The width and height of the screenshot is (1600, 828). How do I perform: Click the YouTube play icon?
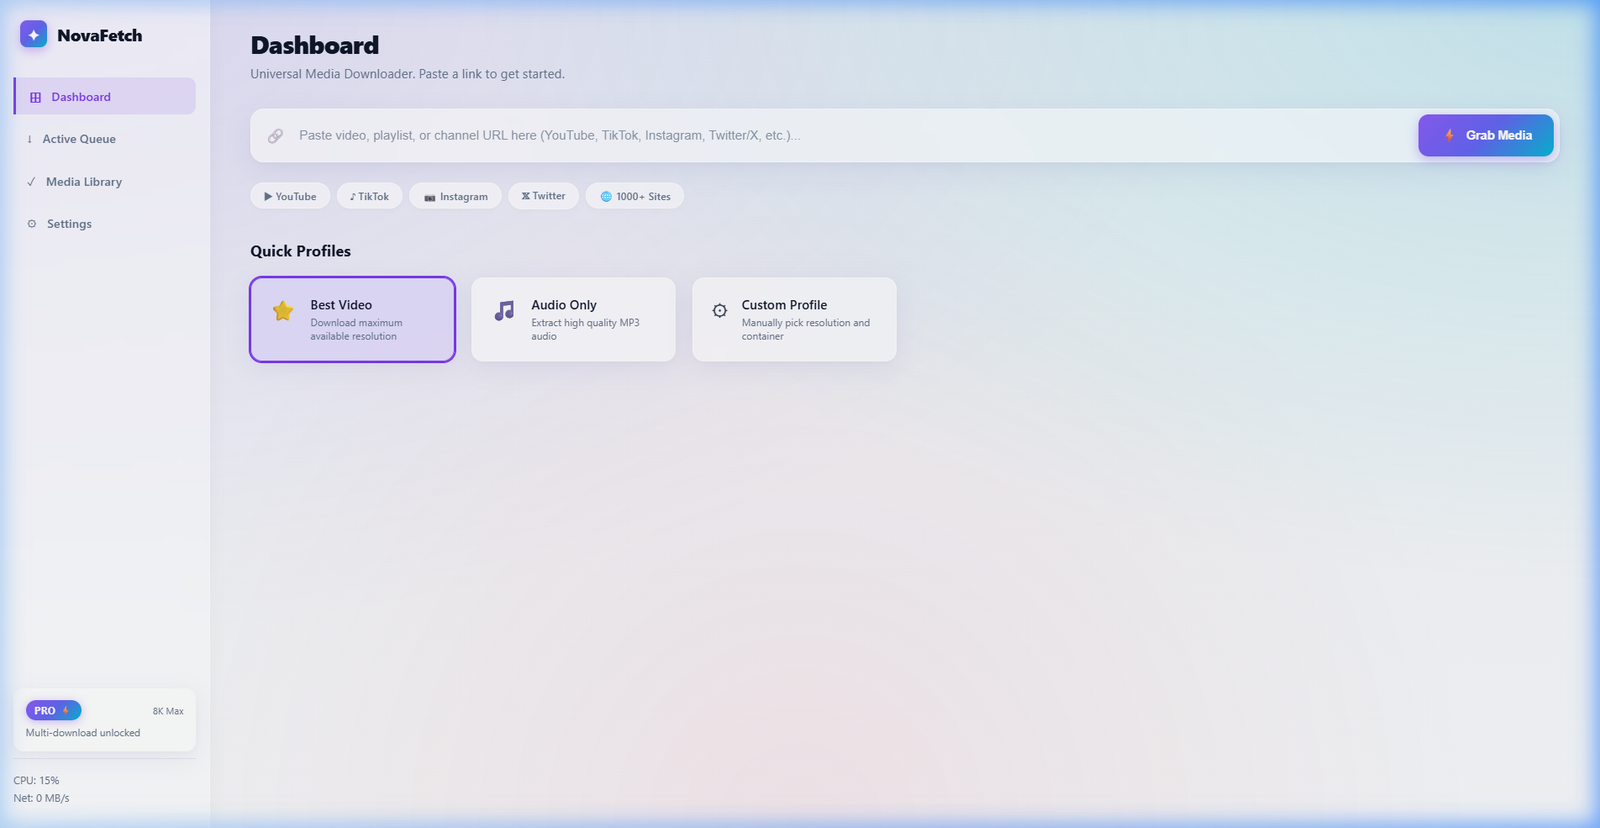(x=268, y=196)
